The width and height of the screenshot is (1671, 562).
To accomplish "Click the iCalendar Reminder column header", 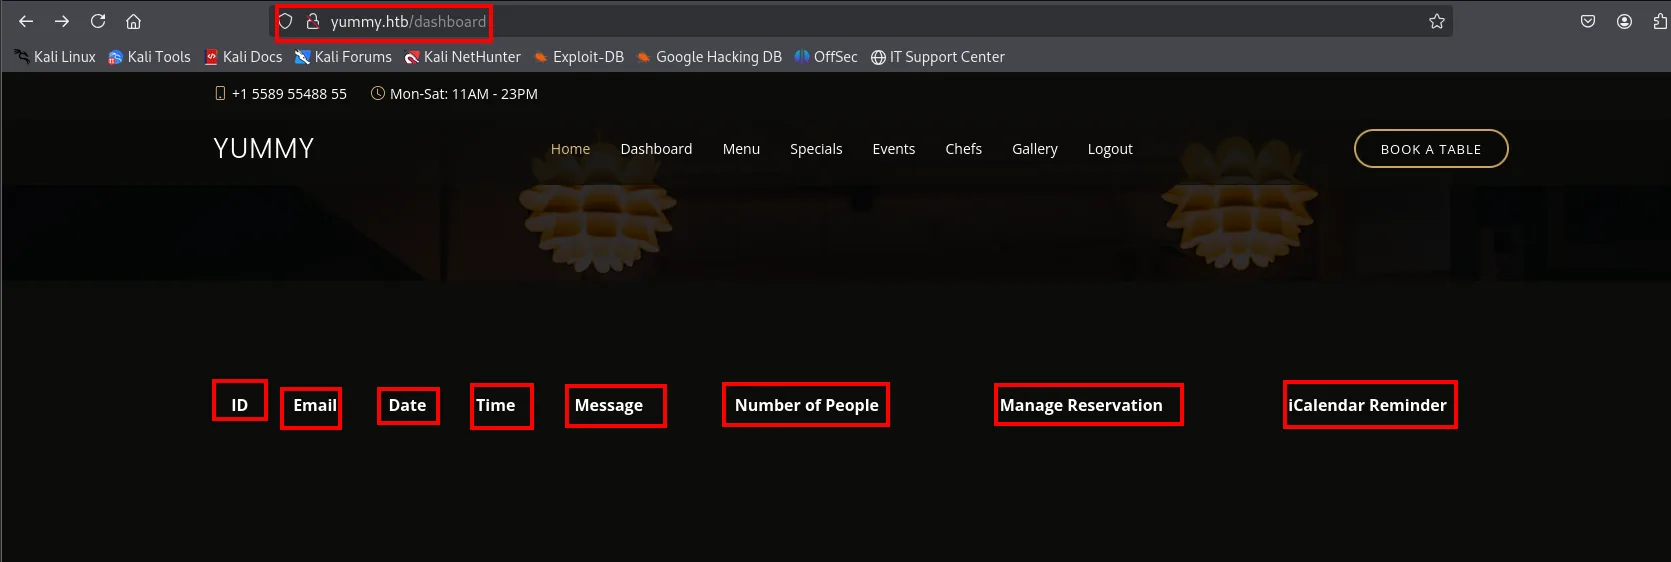I will click(1367, 405).
